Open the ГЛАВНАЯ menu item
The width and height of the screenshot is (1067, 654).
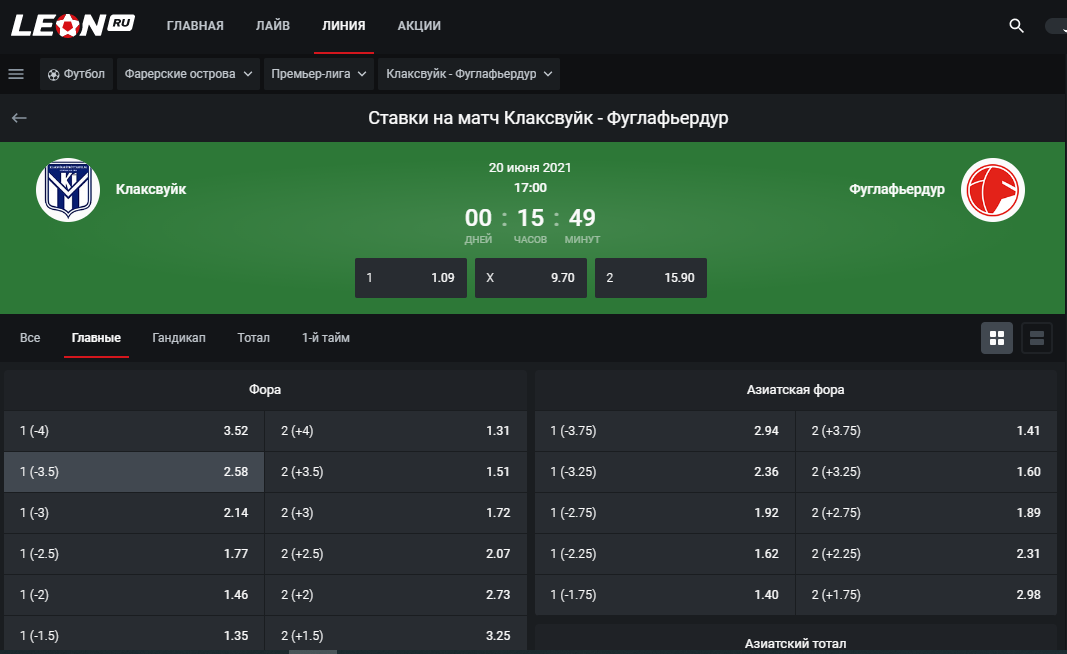point(195,26)
